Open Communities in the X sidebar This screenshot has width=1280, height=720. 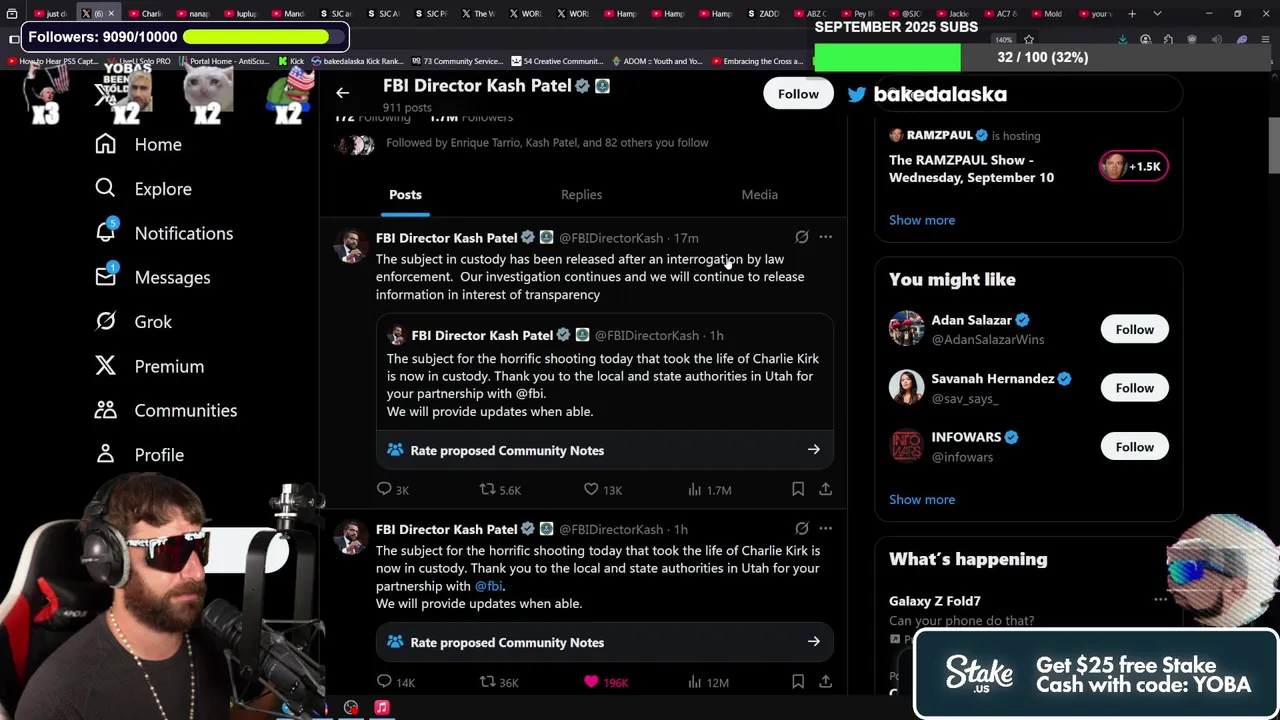click(165, 410)
